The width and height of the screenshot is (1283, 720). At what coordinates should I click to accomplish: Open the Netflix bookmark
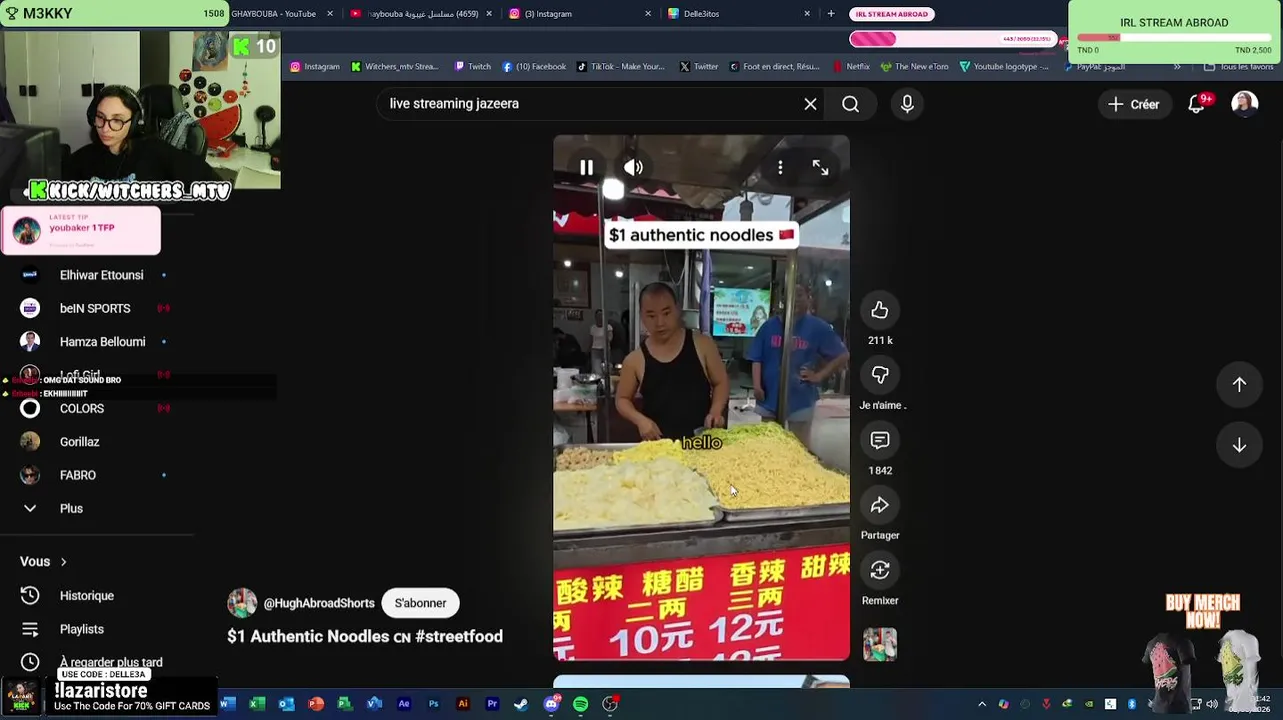(851, 67)
